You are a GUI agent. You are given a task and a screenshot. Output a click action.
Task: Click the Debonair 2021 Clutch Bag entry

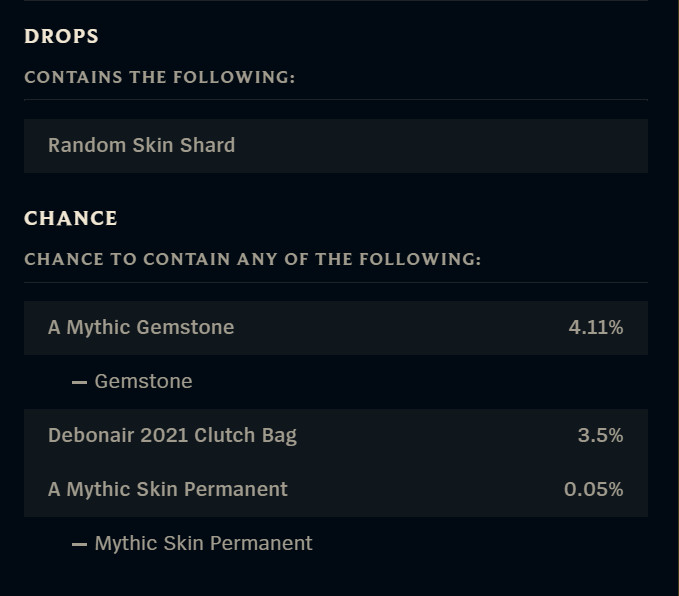[x=172, y=436]
